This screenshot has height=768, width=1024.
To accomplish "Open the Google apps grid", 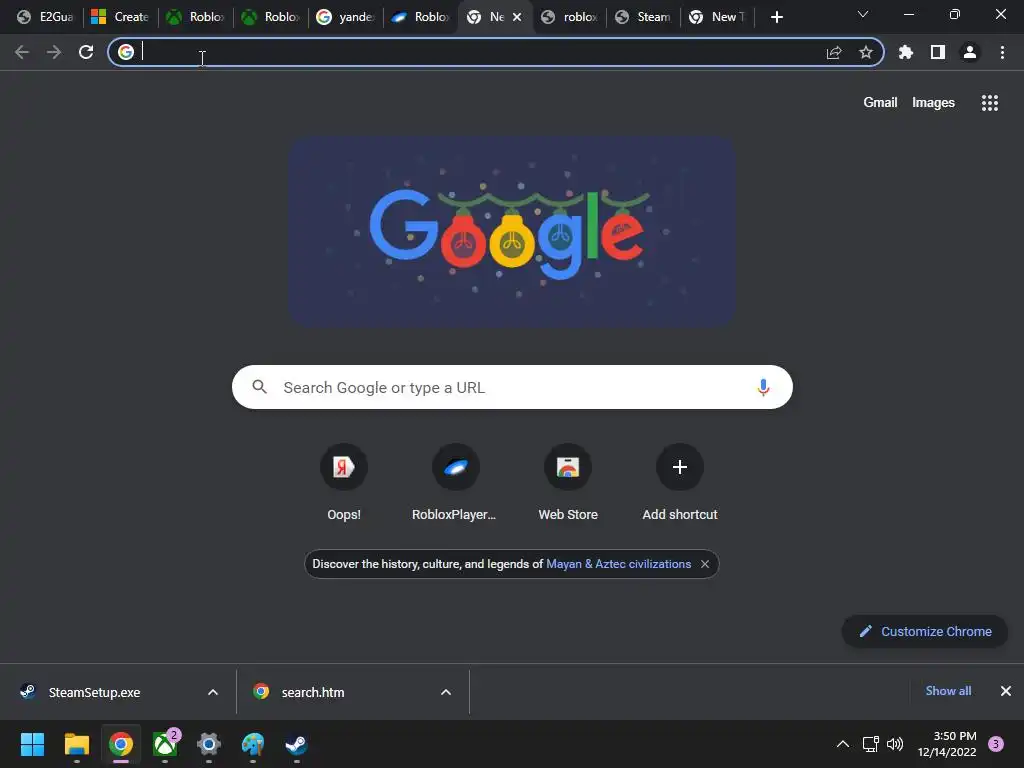I will (x=990, y=103).
